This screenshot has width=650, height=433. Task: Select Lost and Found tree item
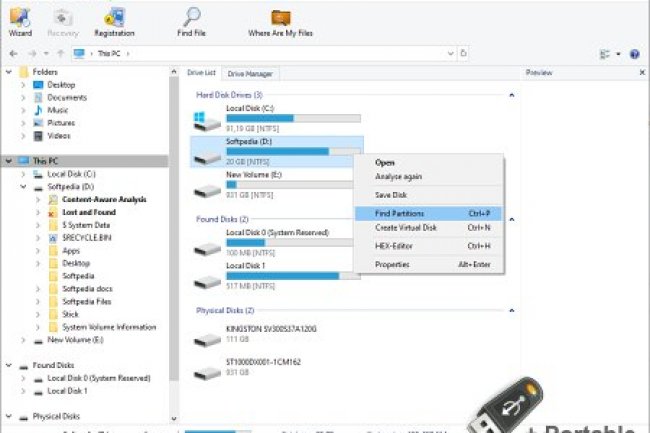point(90,213)
